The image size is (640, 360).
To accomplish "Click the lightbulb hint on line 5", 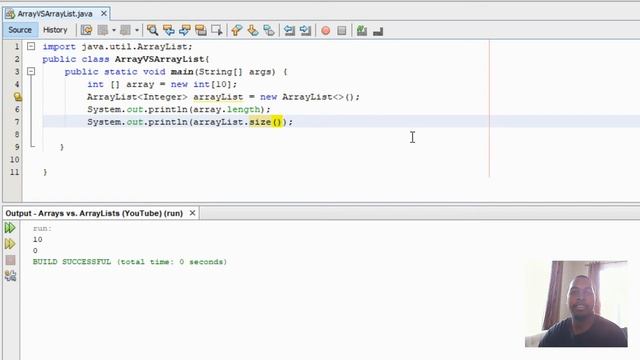I will 17,97.
